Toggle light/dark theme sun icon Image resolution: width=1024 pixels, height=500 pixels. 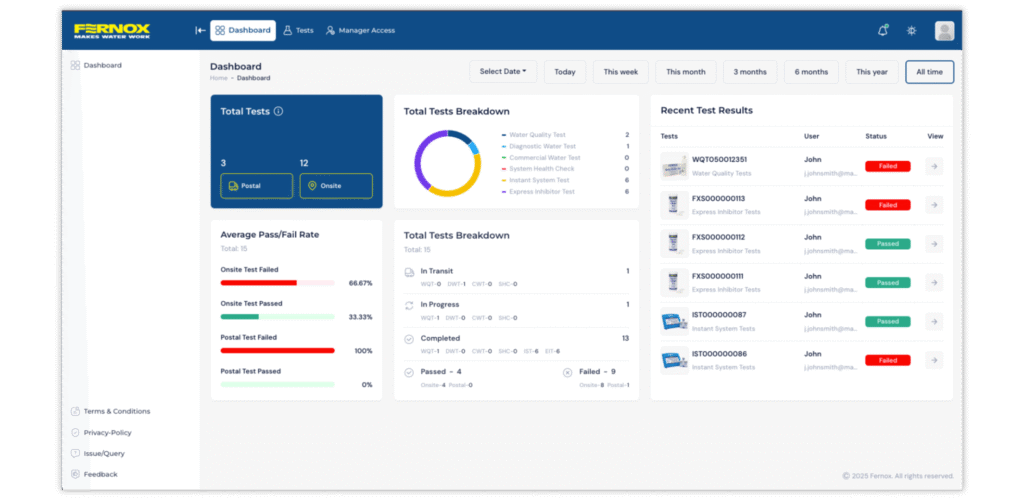[x=911, y=30]
